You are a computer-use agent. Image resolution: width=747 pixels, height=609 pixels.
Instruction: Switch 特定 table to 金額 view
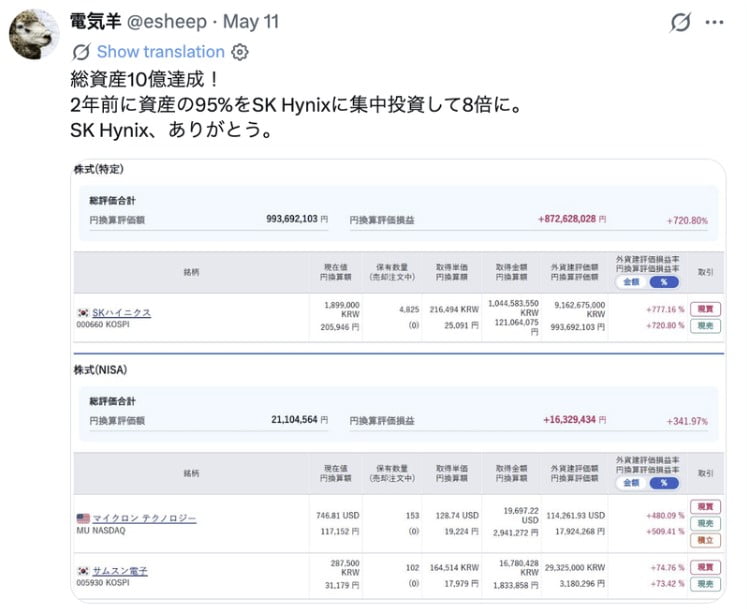[631, 282]
